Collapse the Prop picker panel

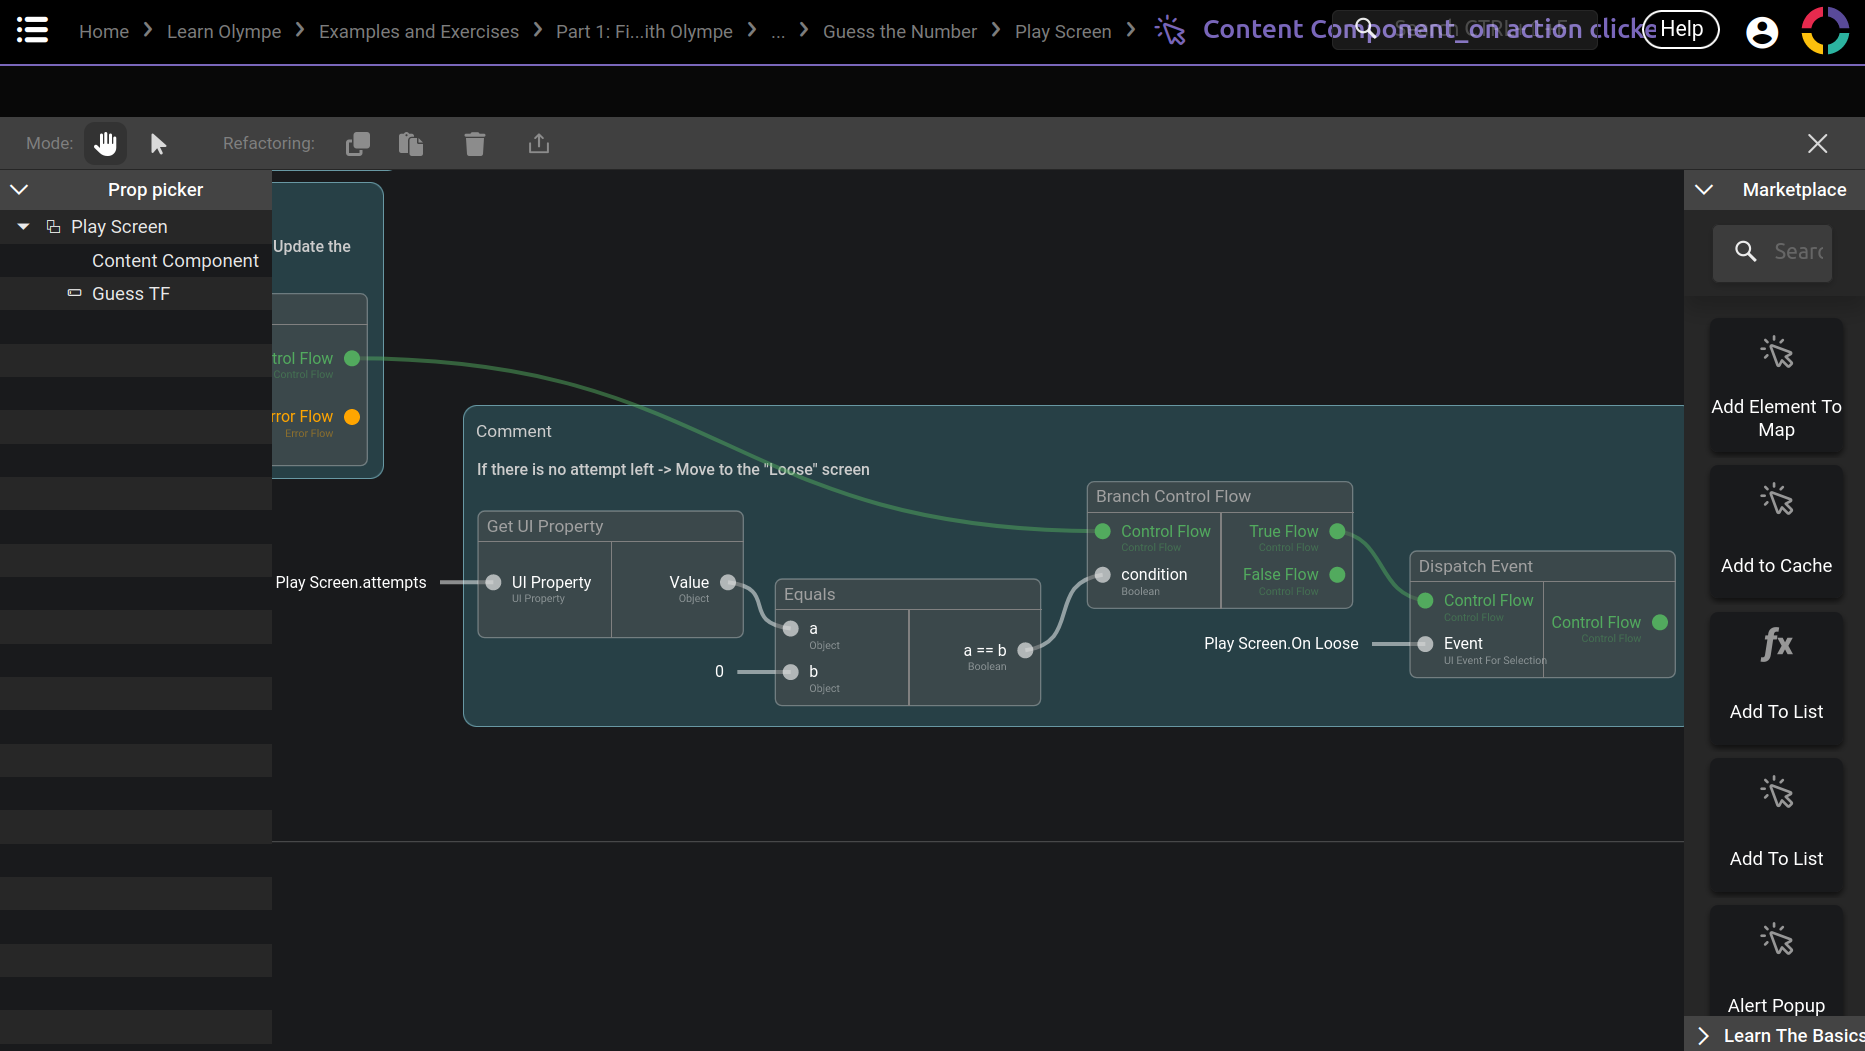(x=19, y=190)
